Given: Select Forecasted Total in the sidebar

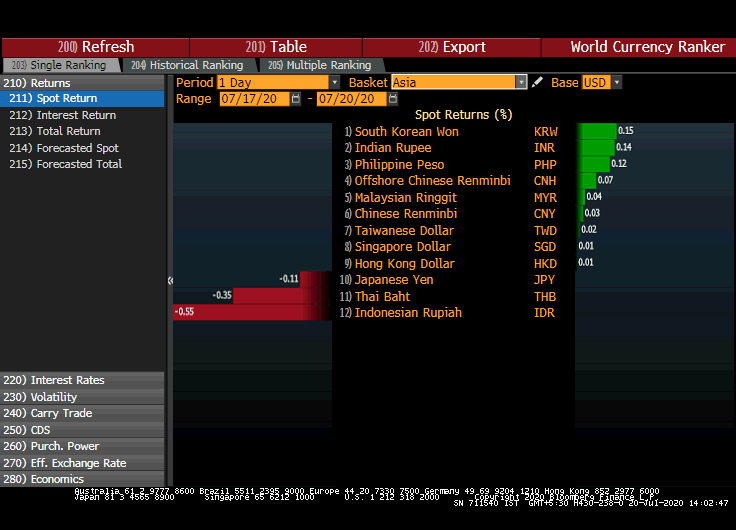Looking at the screenshot, I should coord(79,164).
